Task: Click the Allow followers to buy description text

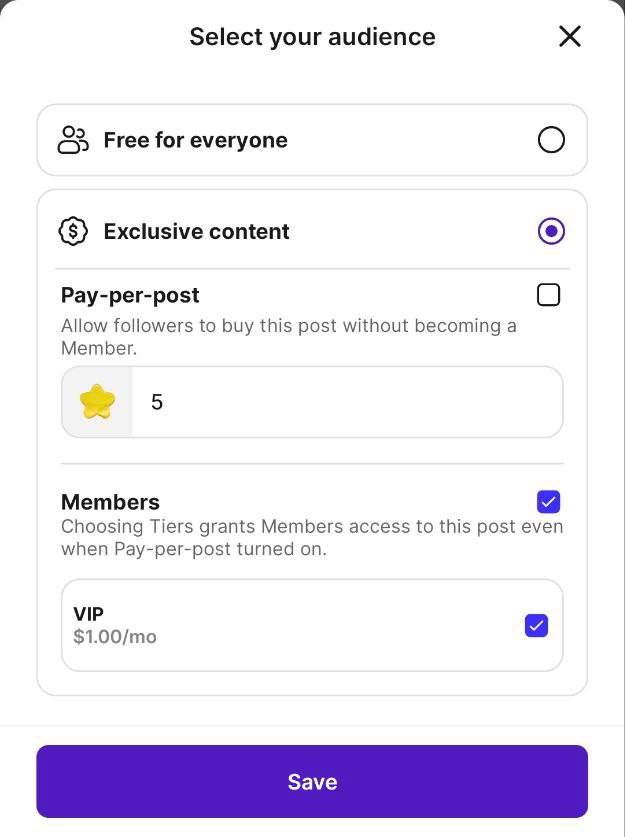Action: coord(289,337)
